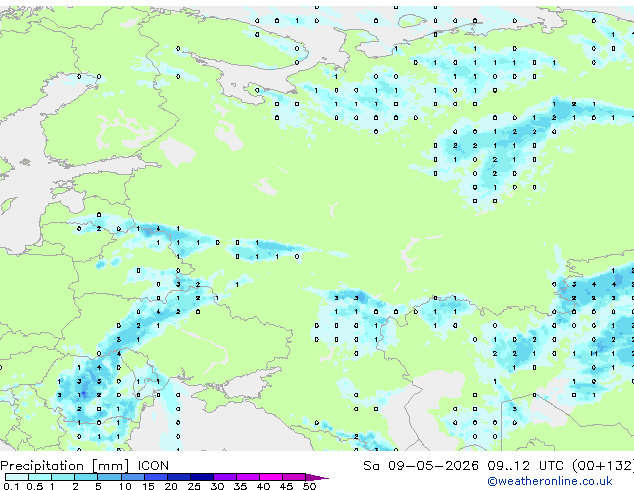
Task: Click the "(00+132)" forecast offset text
Action: coord(603,466)
